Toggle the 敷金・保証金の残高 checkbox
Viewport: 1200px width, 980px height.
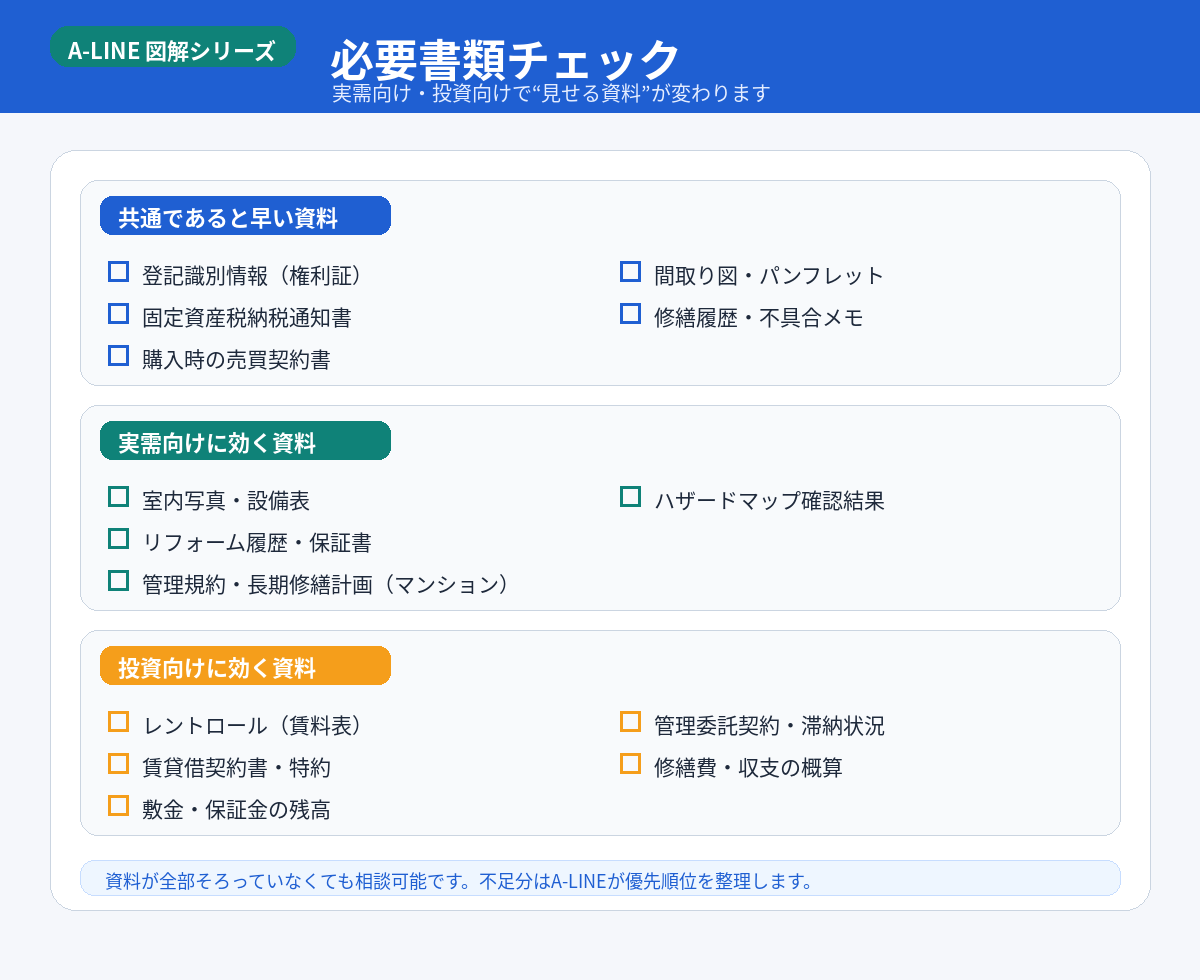pyautogui.click(x=119, y=805)
